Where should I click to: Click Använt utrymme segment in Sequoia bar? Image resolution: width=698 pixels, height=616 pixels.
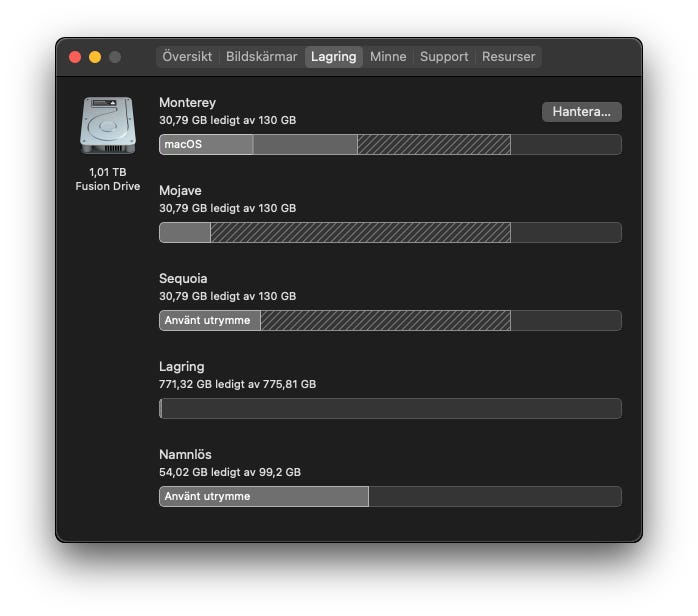(210, 320)
